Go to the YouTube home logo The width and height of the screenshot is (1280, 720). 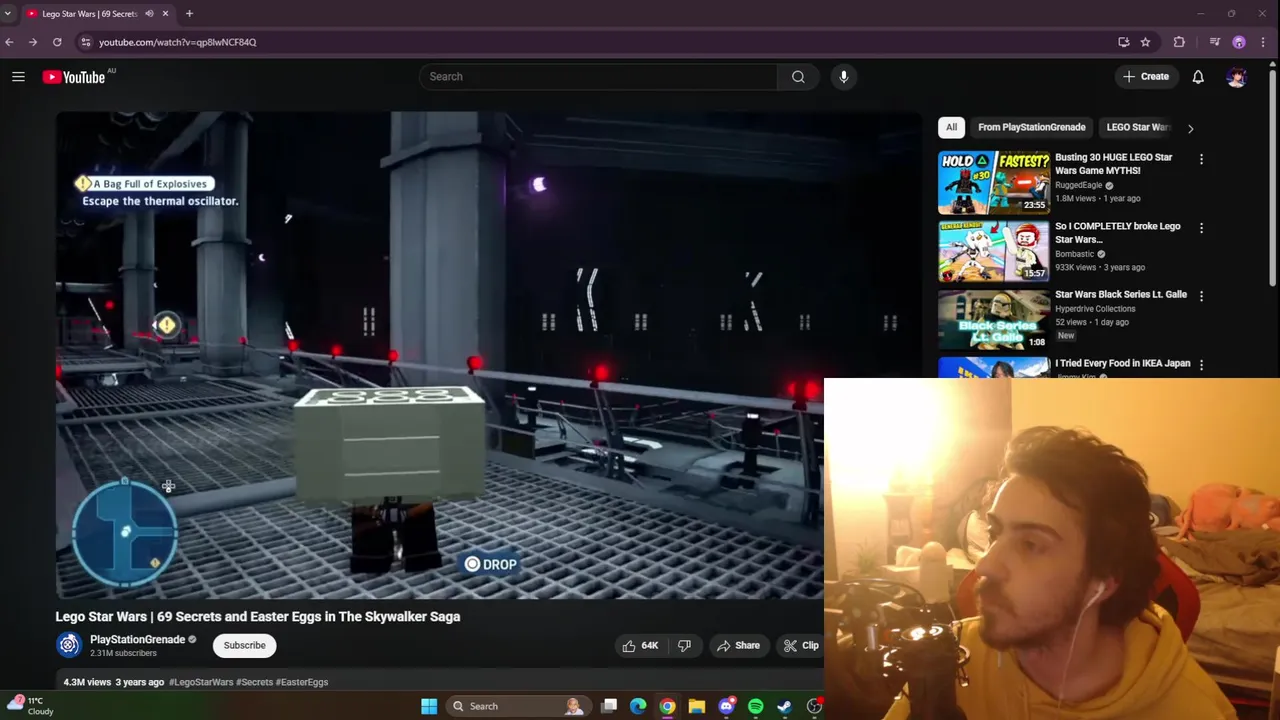tap(74, 77)
